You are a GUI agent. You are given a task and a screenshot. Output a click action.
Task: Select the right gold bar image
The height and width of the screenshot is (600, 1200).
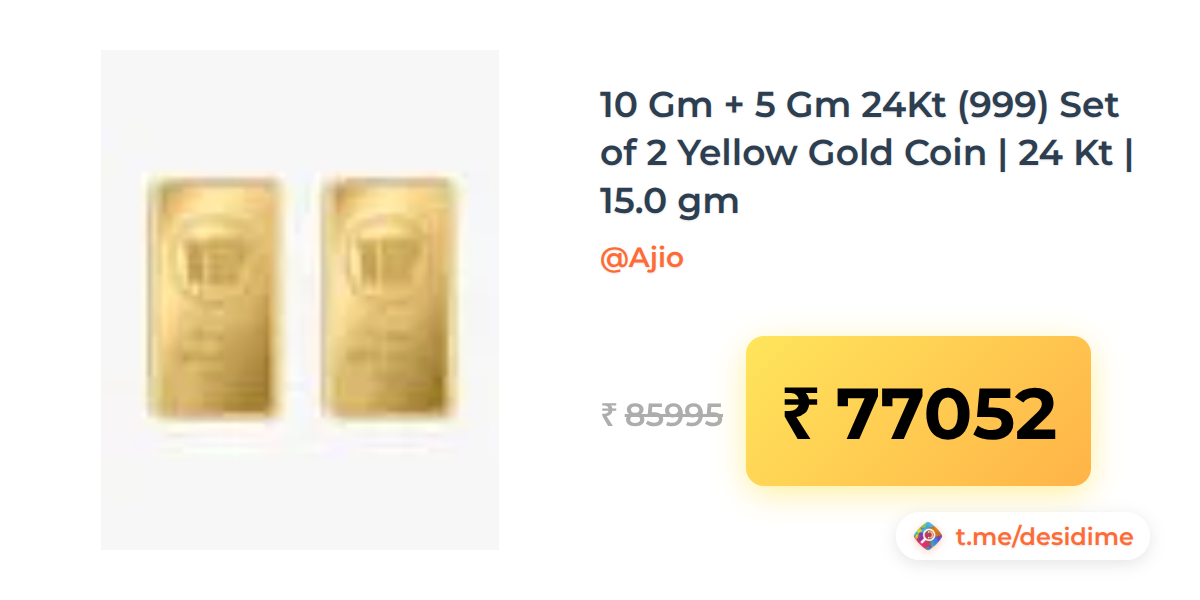387,298
